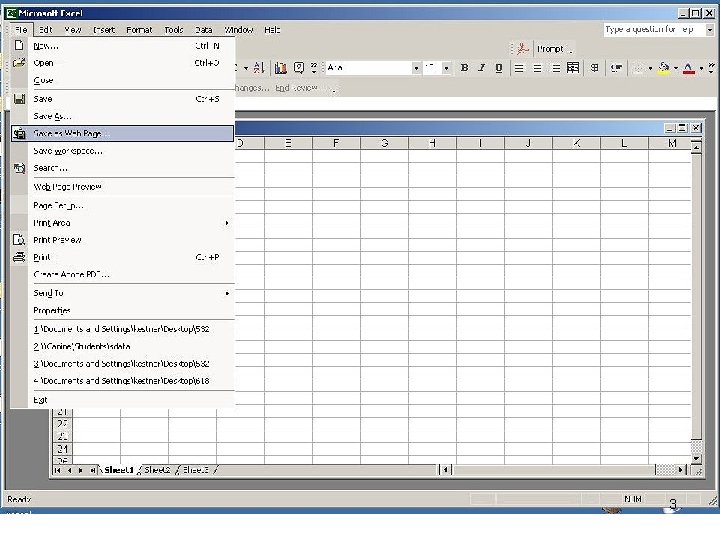
Task: Click End Review toolbar button
Action: [296, 88]
